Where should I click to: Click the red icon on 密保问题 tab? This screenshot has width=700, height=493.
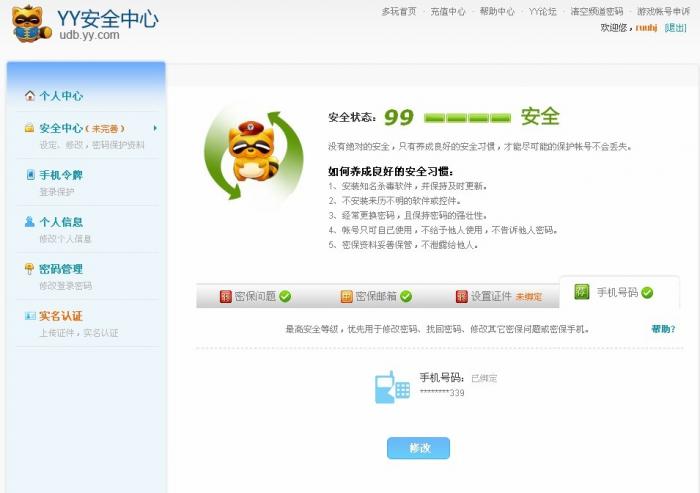tap(226, 297)
